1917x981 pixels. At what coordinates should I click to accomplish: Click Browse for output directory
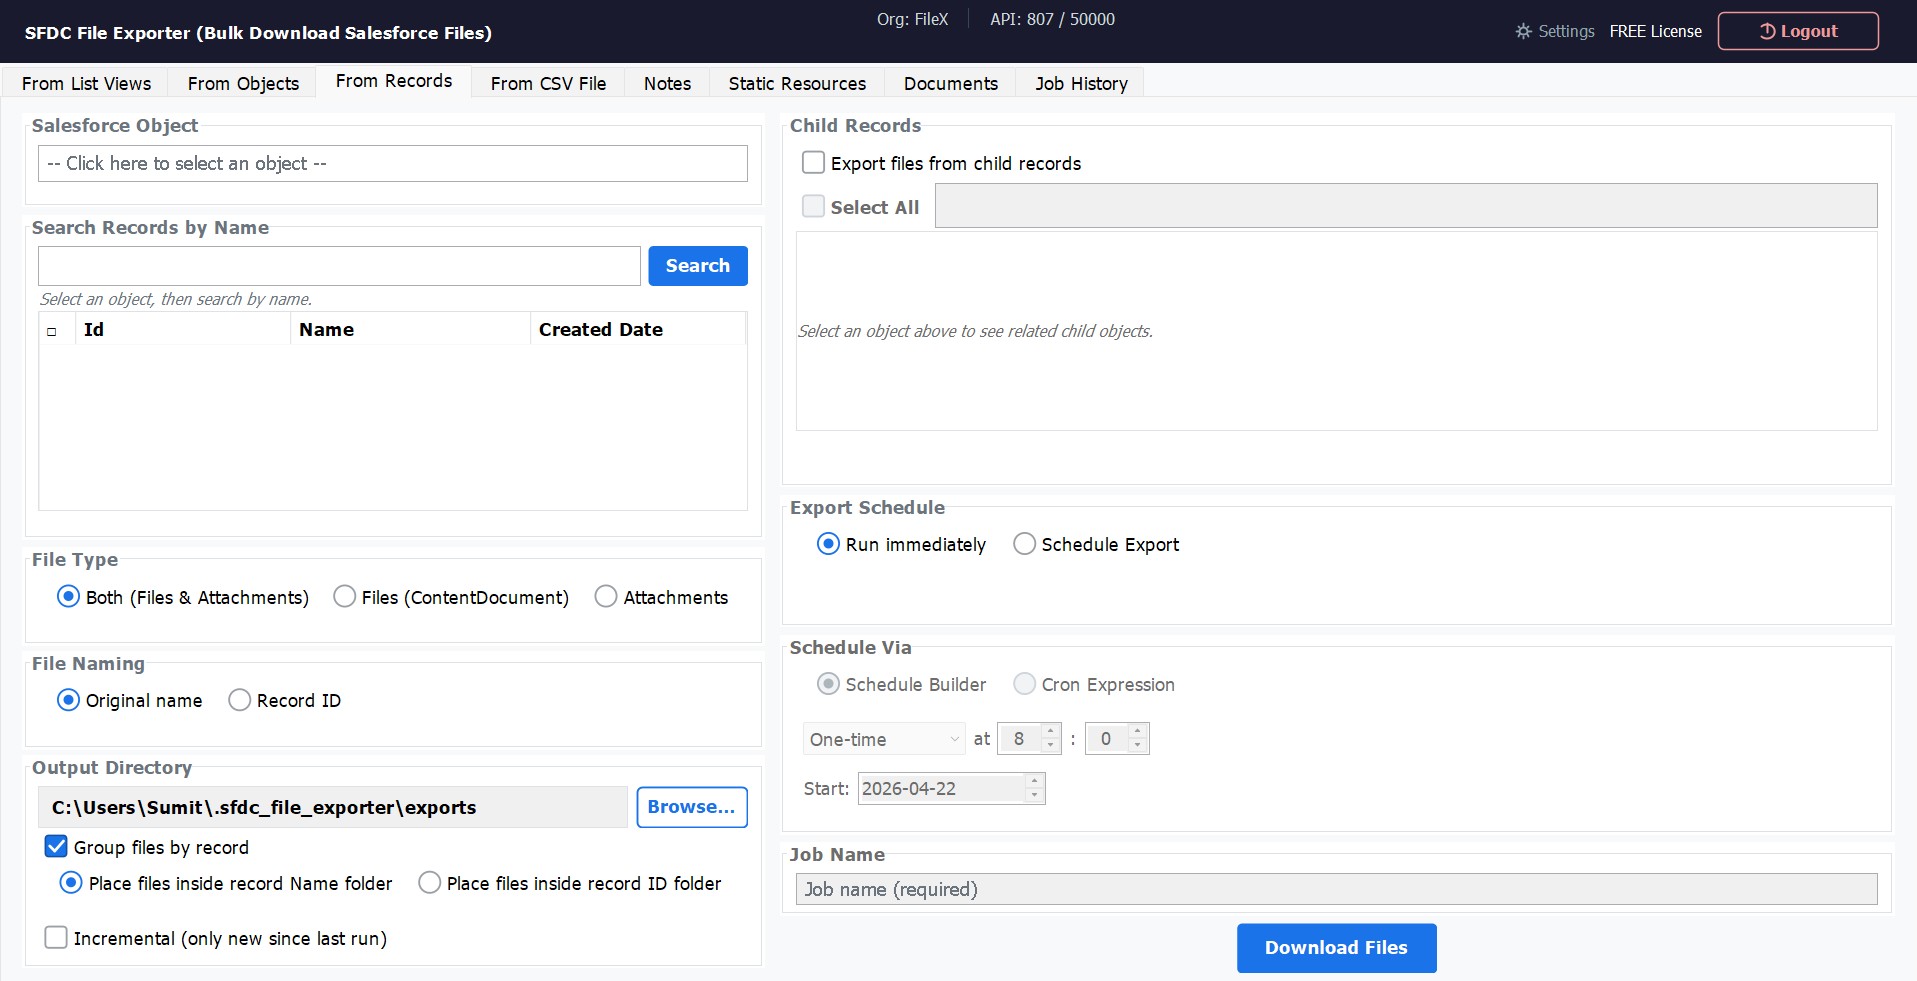(x=691, y=807)
